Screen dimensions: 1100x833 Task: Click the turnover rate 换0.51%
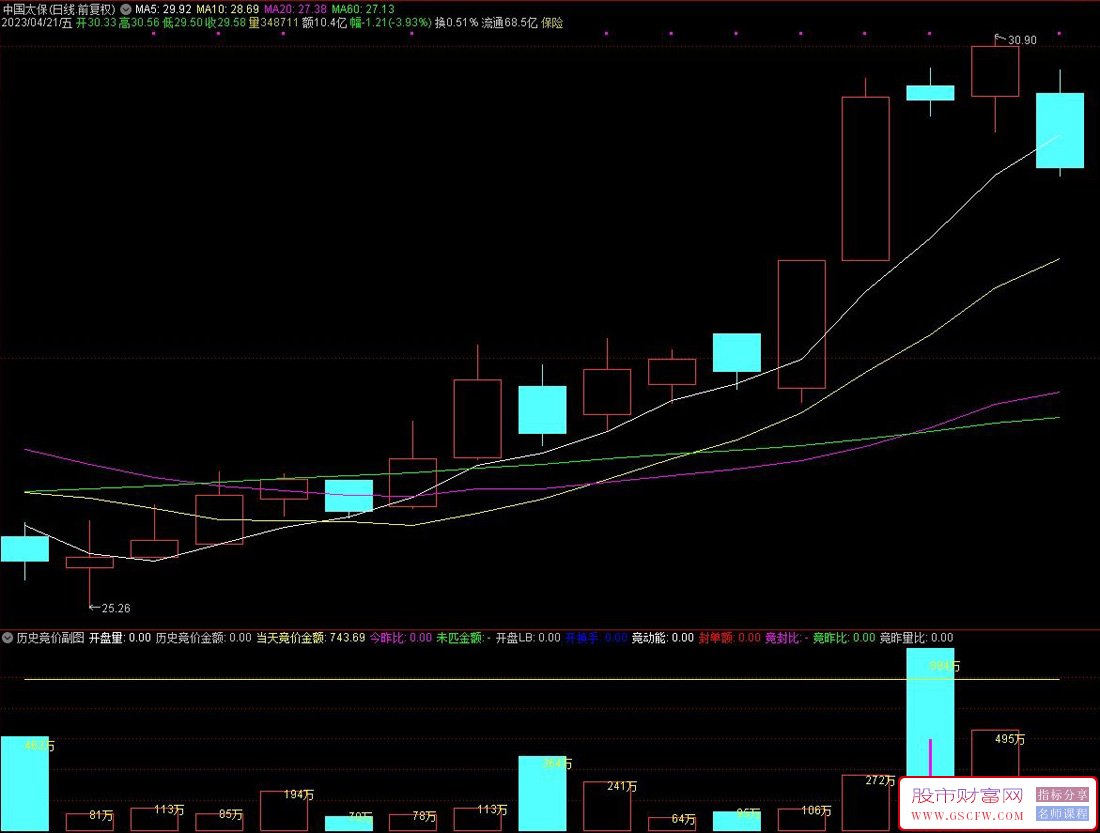point(456,23)
